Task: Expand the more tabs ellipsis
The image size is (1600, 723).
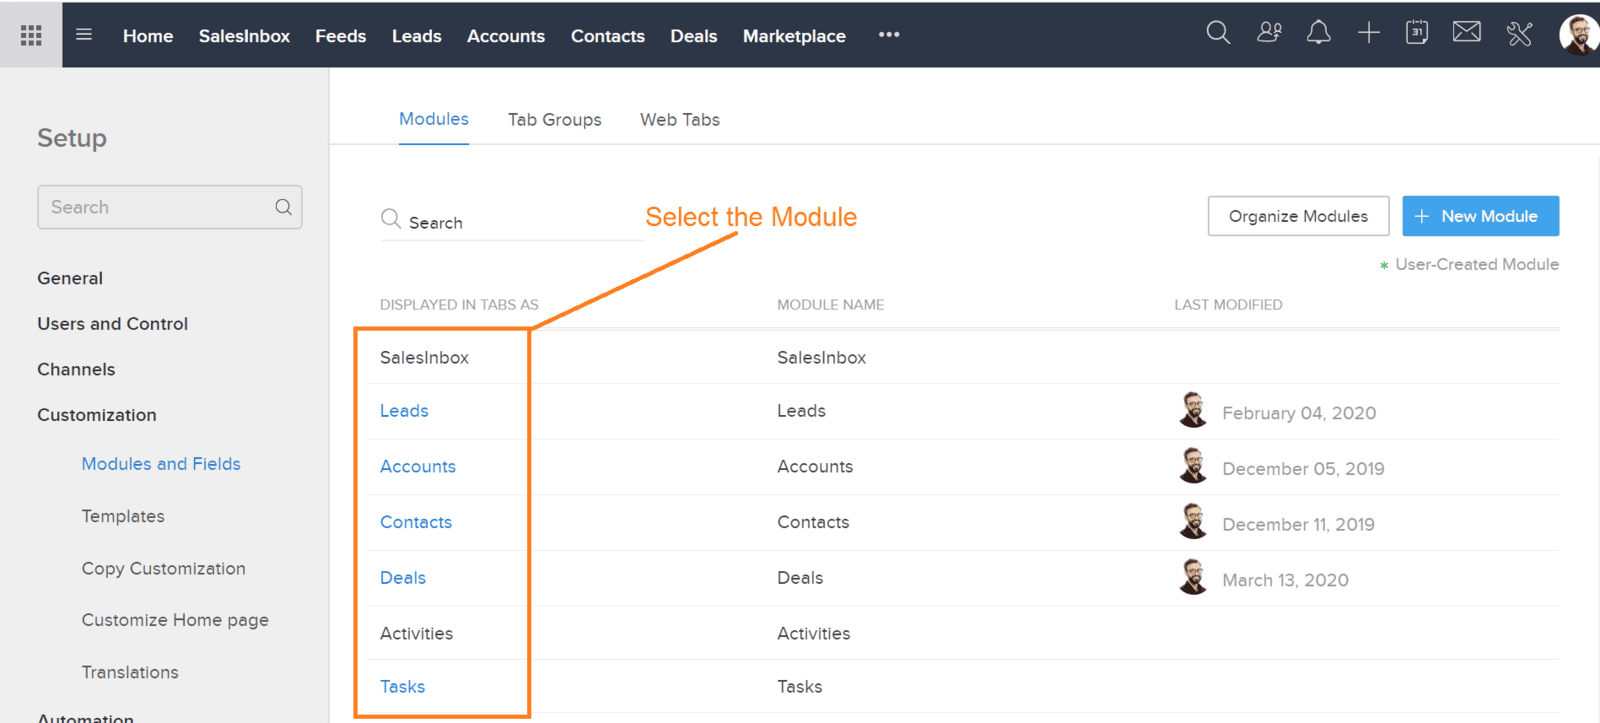Action: click(889, 35)
